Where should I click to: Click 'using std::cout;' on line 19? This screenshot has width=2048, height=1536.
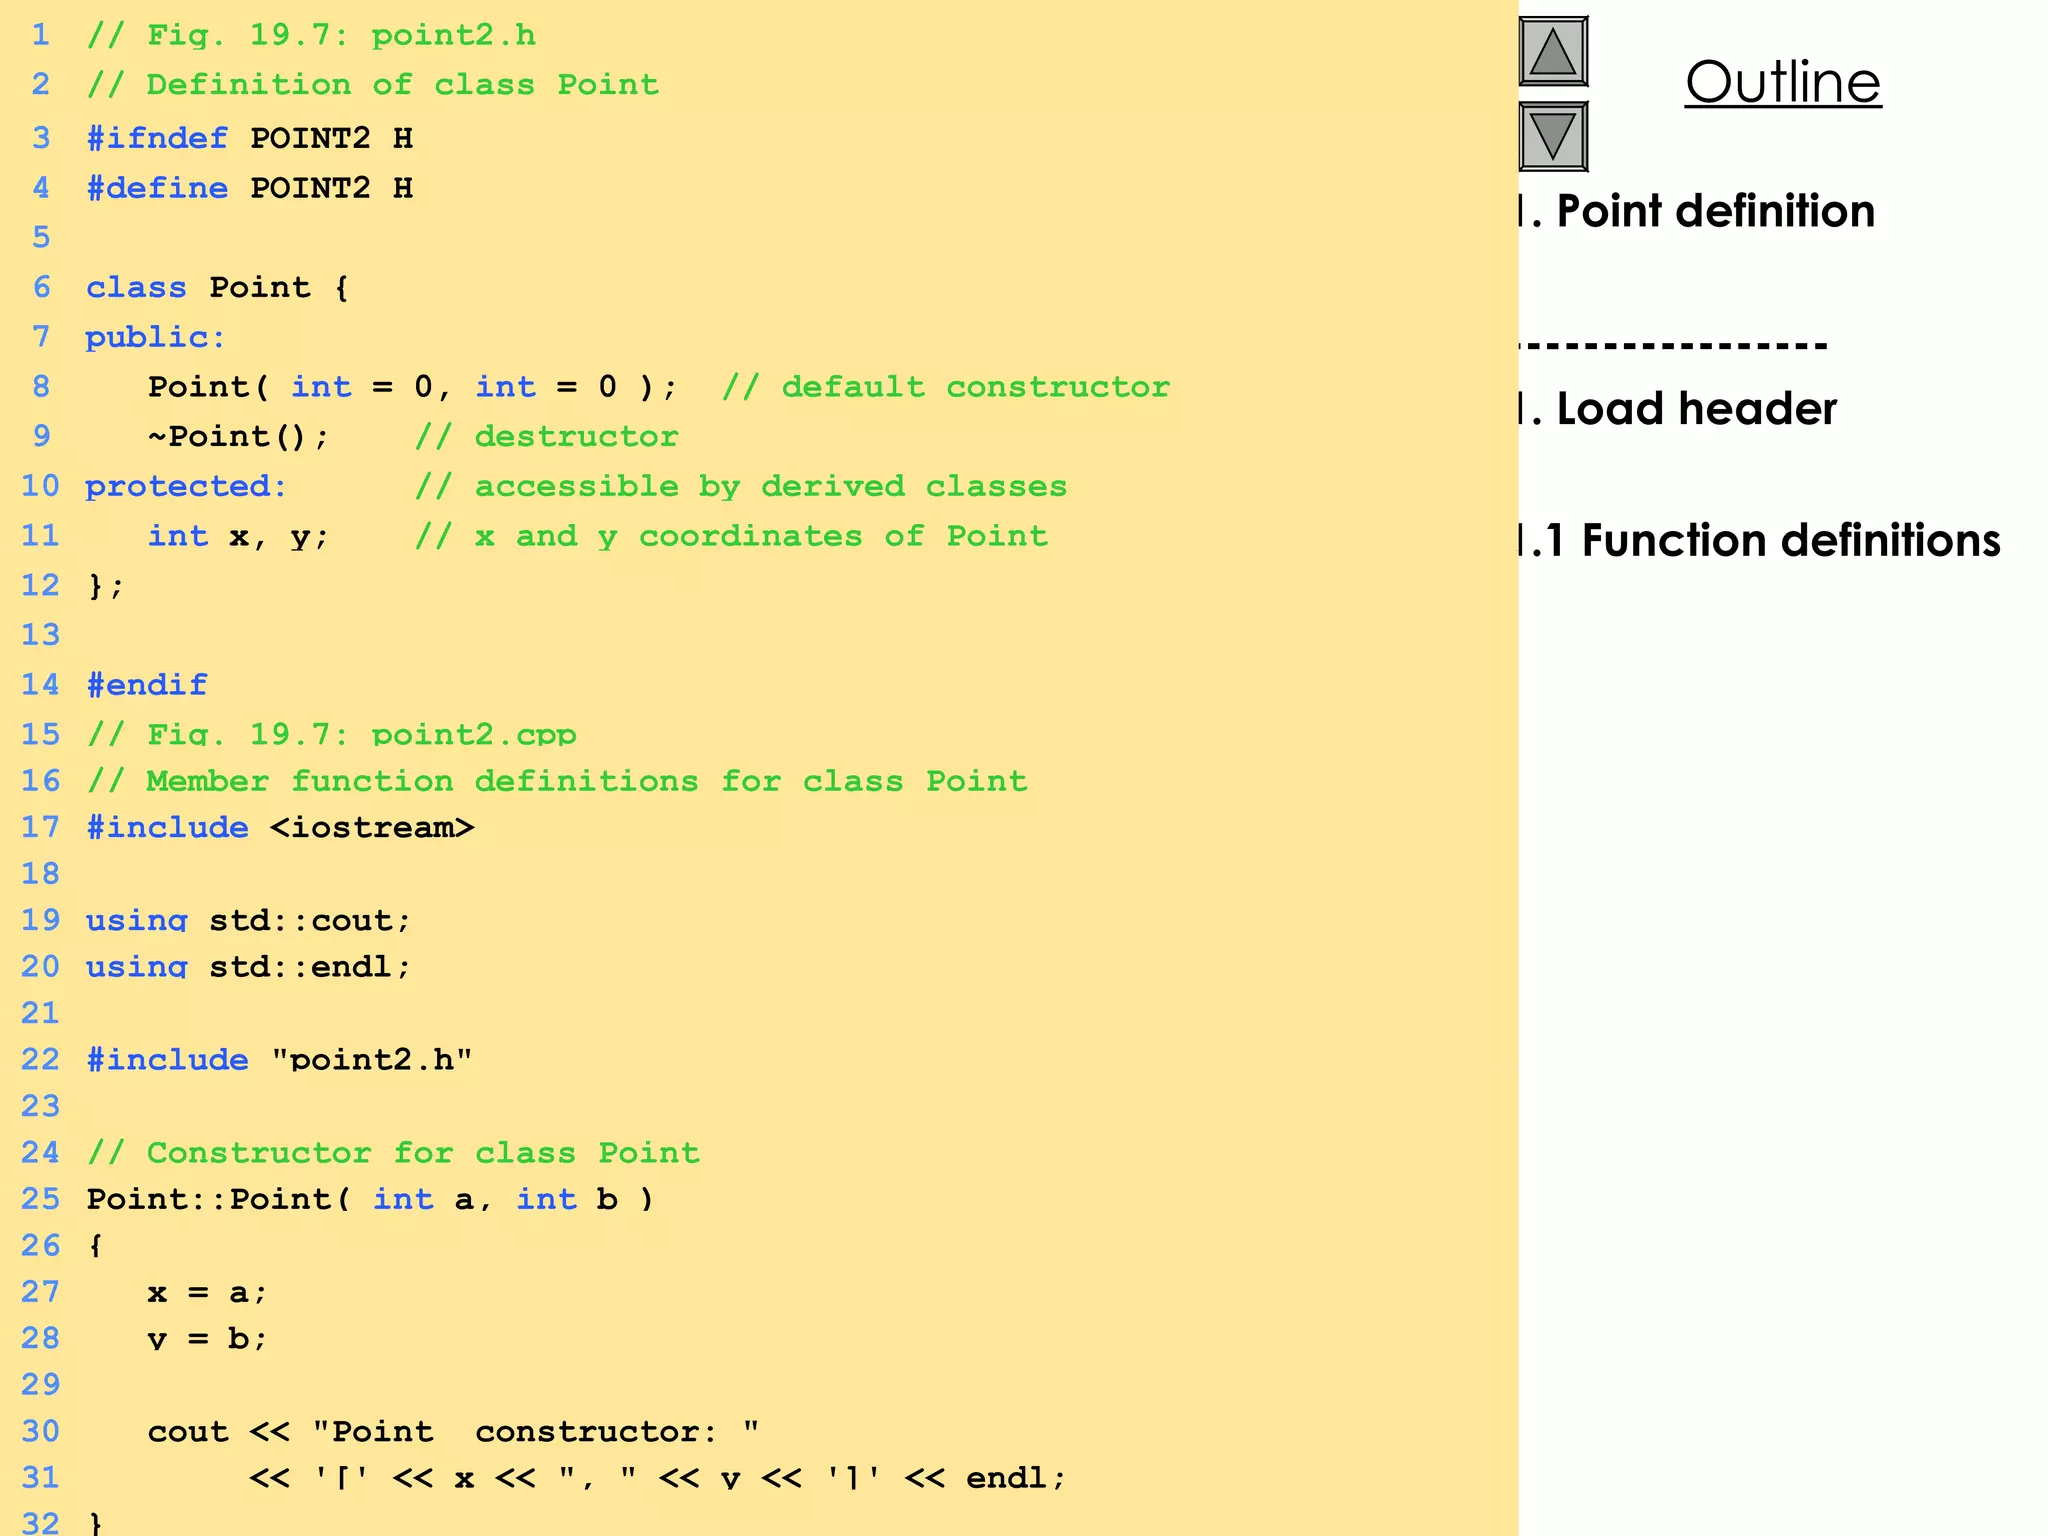[248, 920]
